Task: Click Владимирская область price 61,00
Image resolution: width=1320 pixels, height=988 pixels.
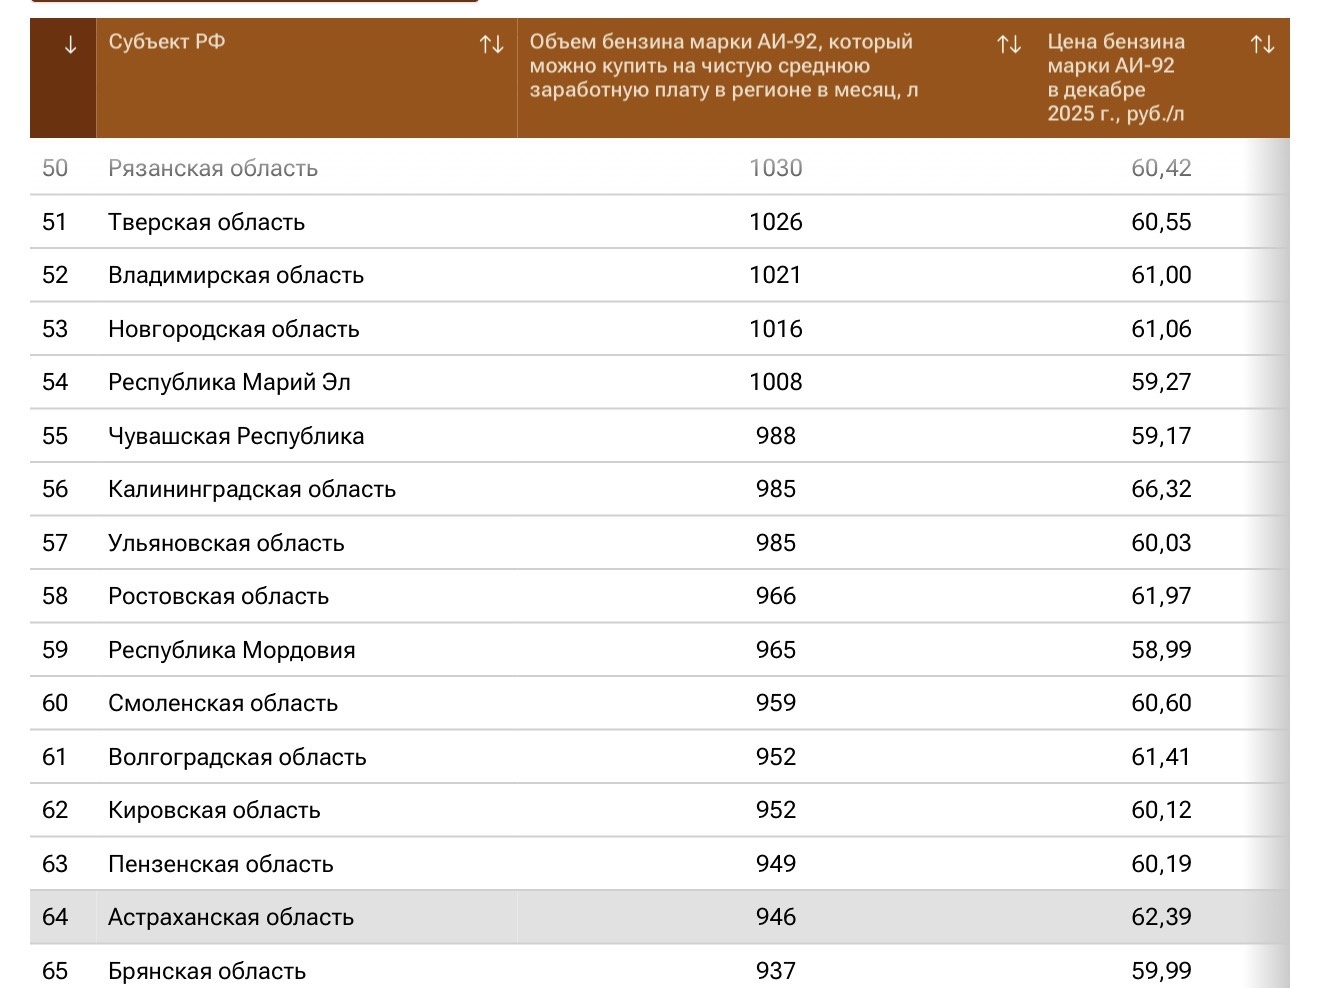Action: coord(1160,275)
